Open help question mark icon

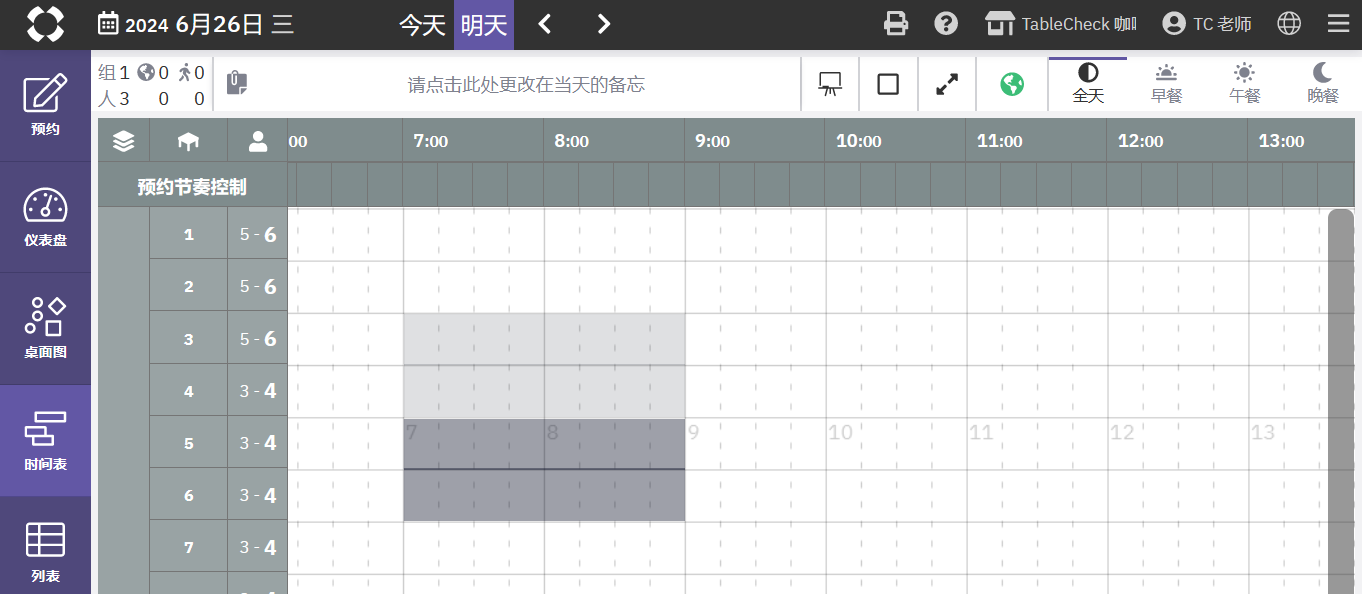coord(946,24)
